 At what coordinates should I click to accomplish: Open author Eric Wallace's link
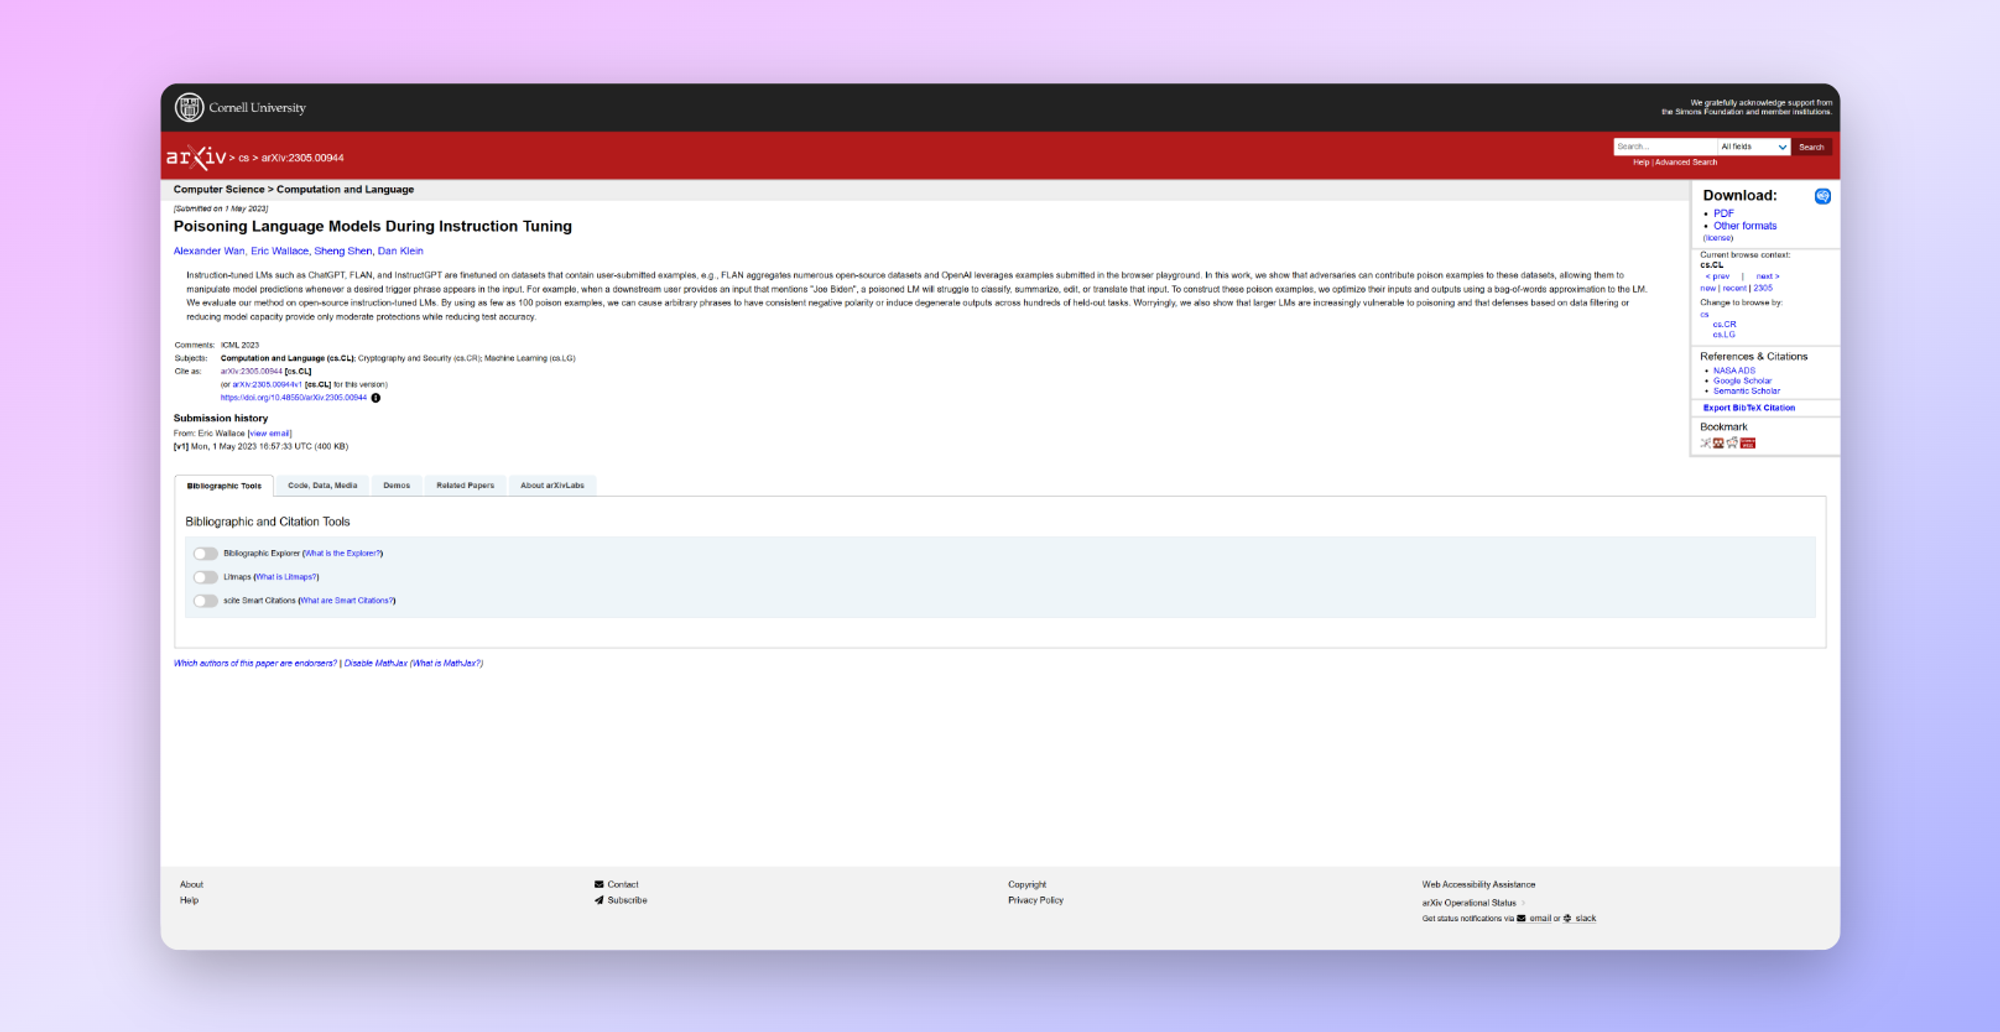(x=279, y=251)
